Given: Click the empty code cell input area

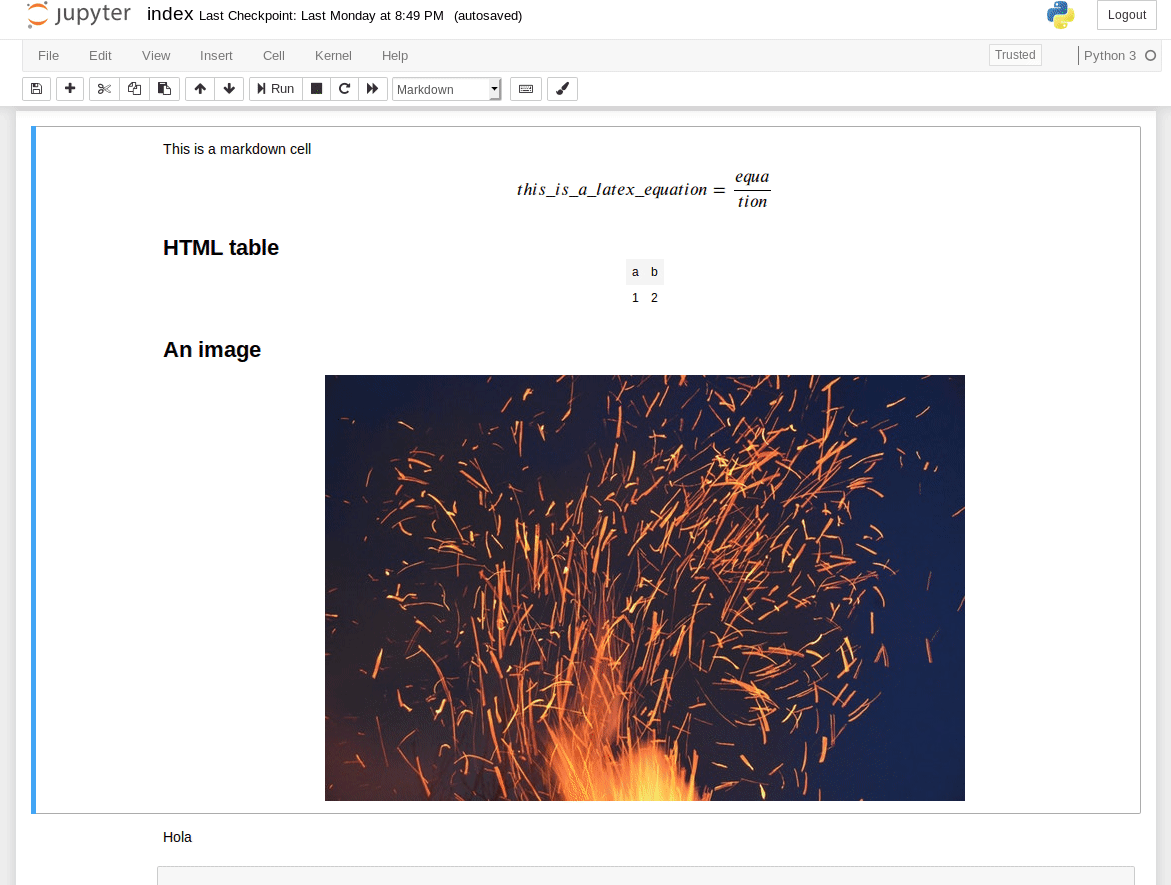Looking at the screenshot, I should pos(645,875).
